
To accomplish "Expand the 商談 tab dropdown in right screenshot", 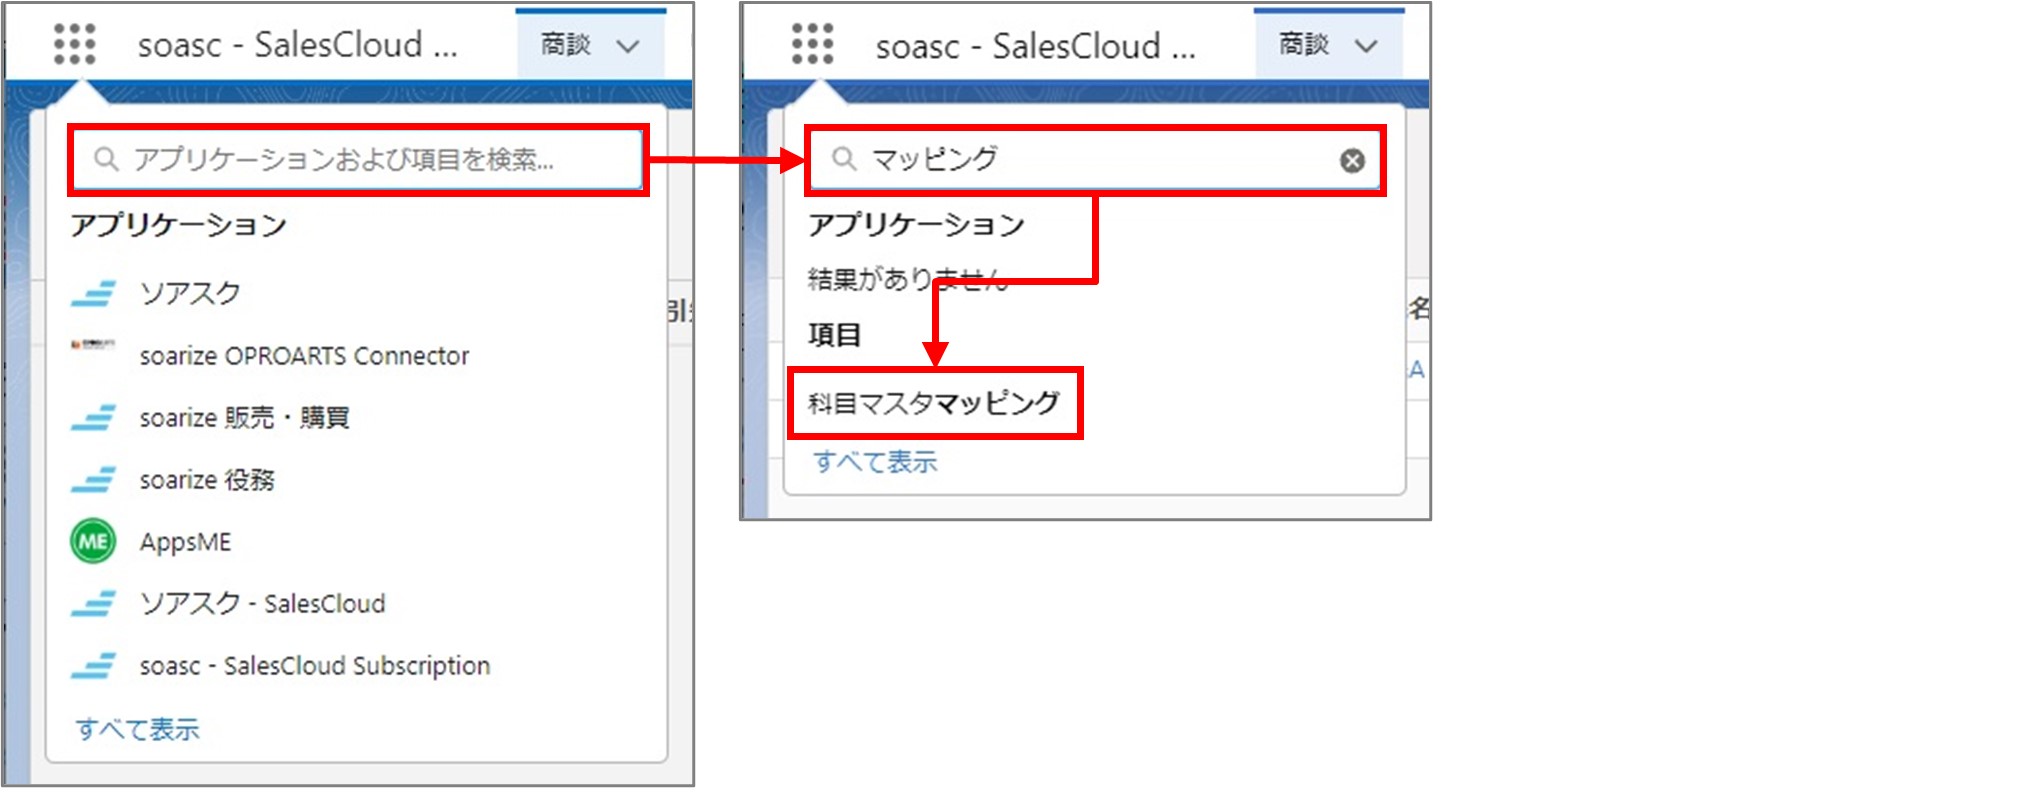I will tap(1366, 46).
